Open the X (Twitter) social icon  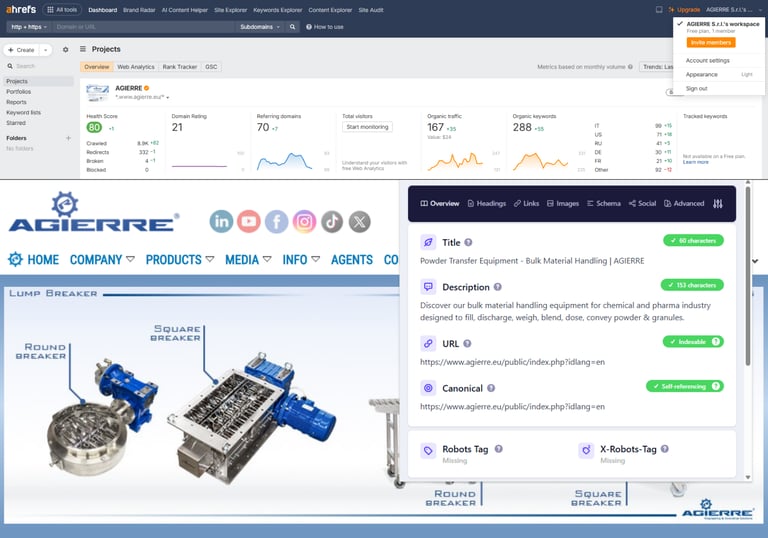coord(360,221)
